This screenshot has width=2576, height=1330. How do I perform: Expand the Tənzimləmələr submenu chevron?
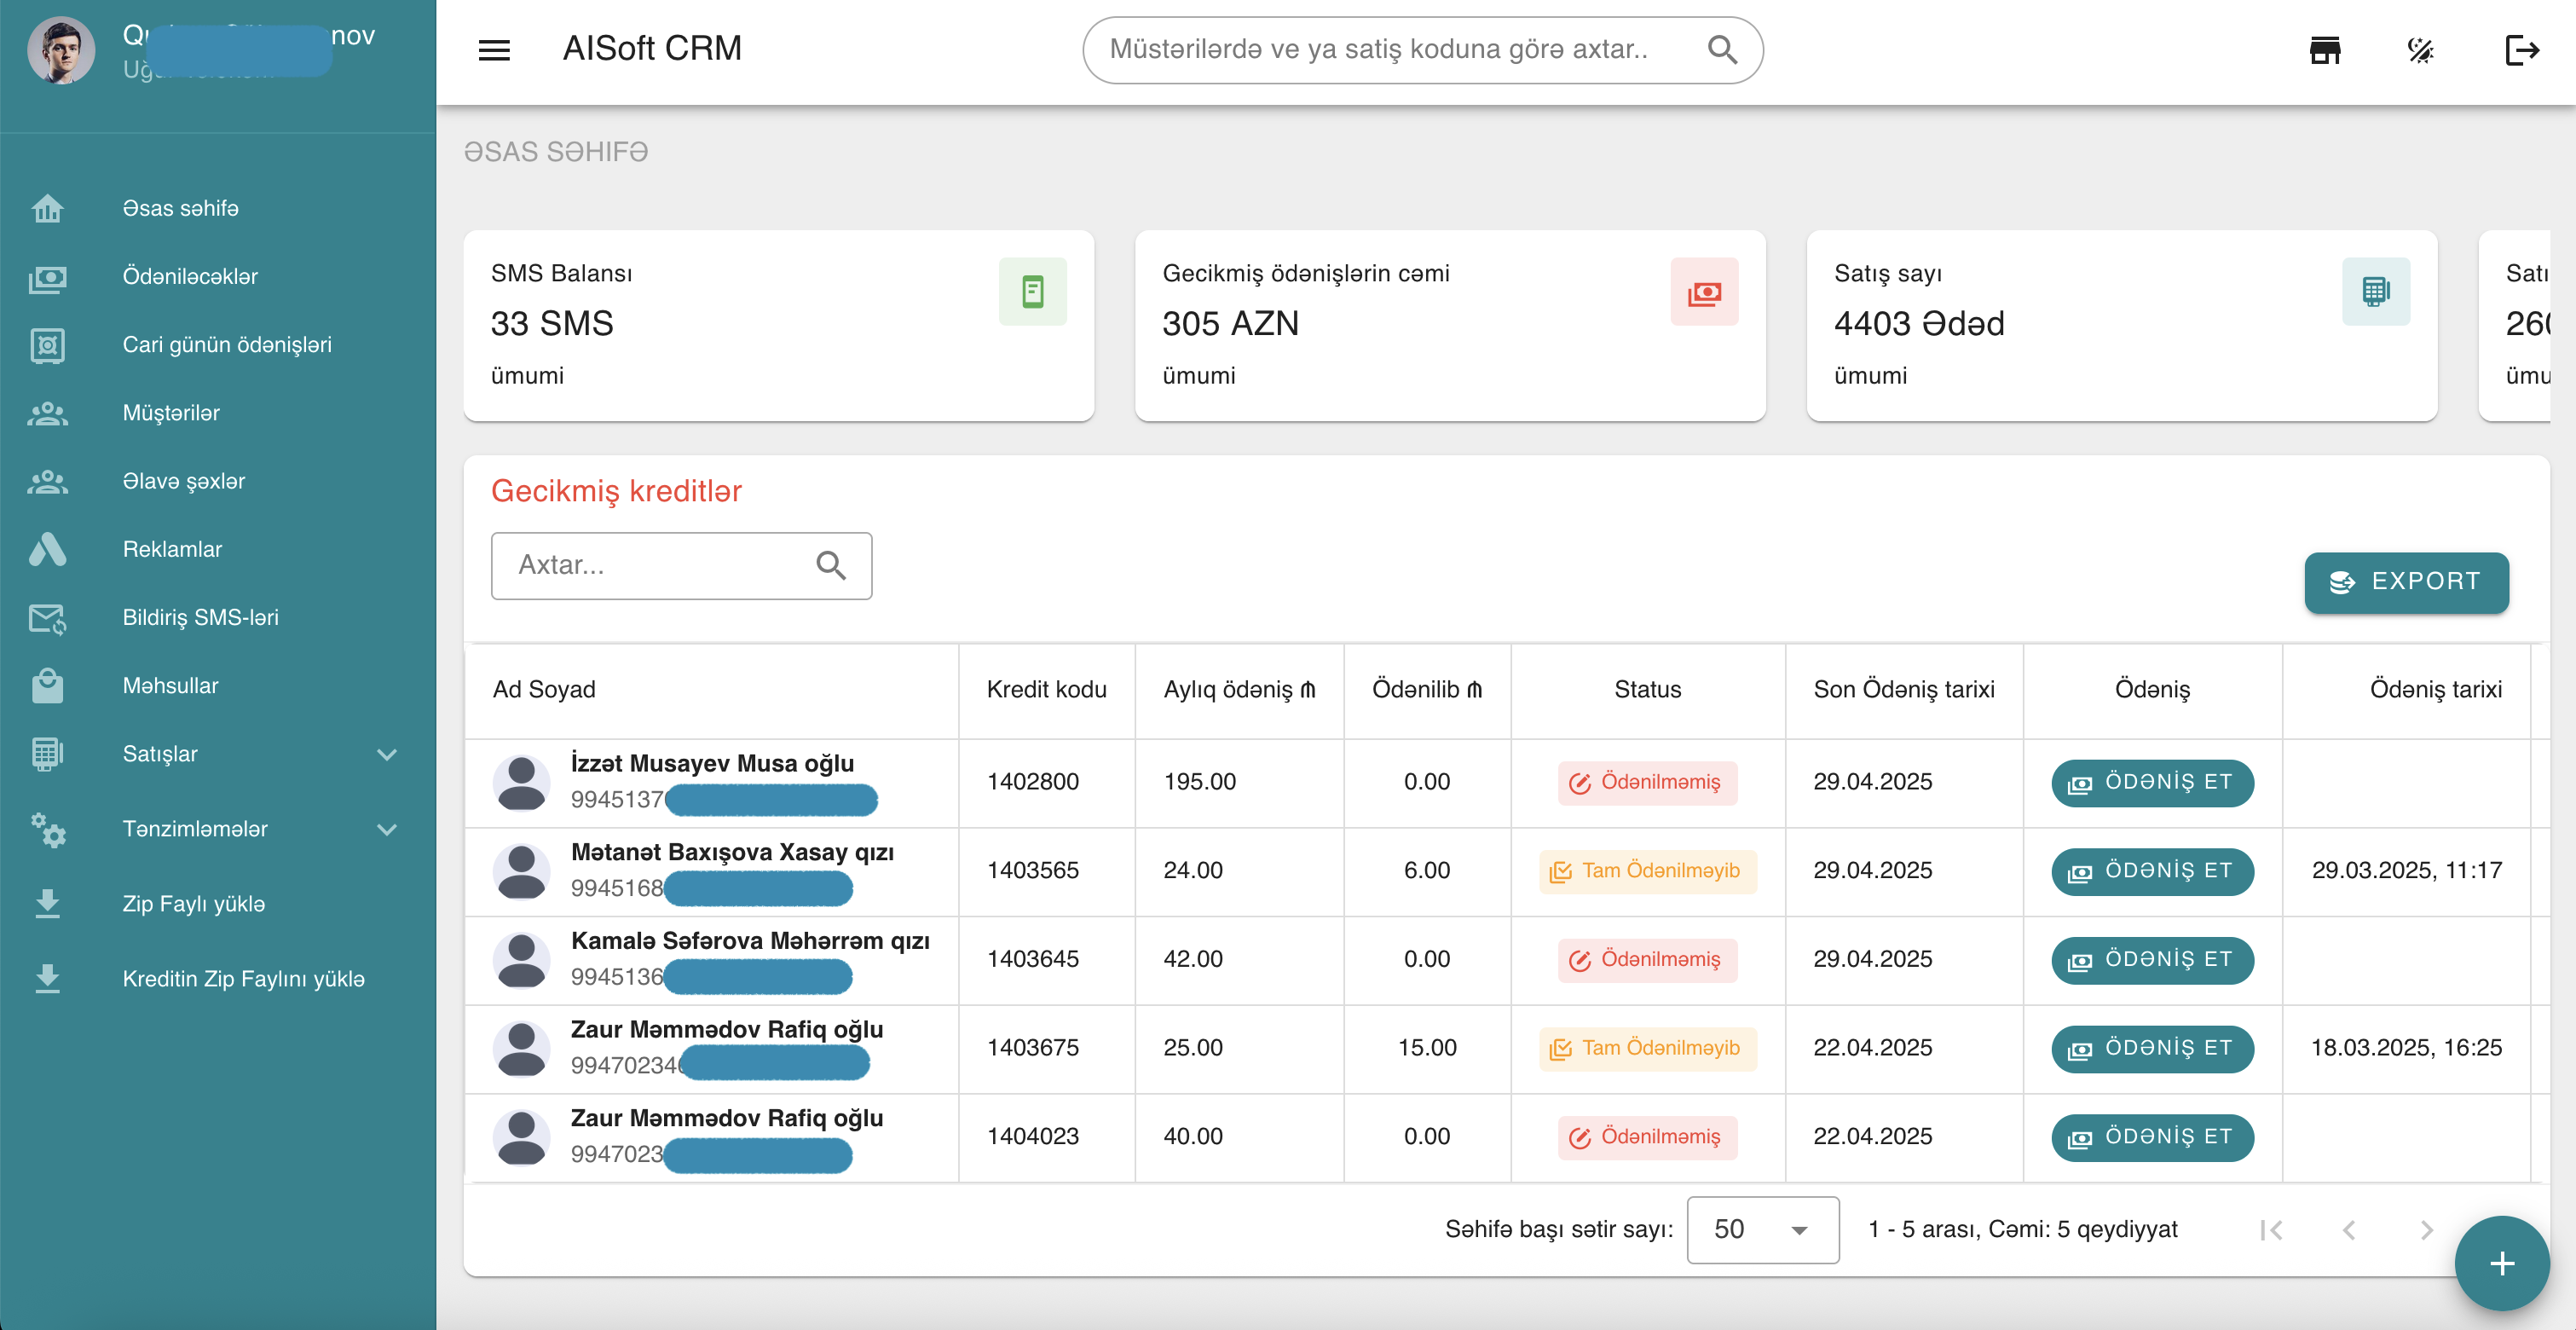tap(387, 829)
